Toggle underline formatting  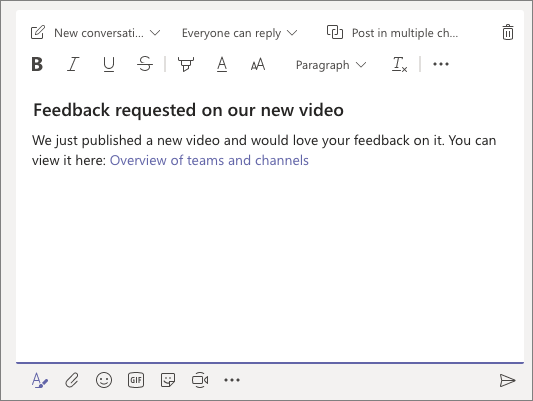109,64
